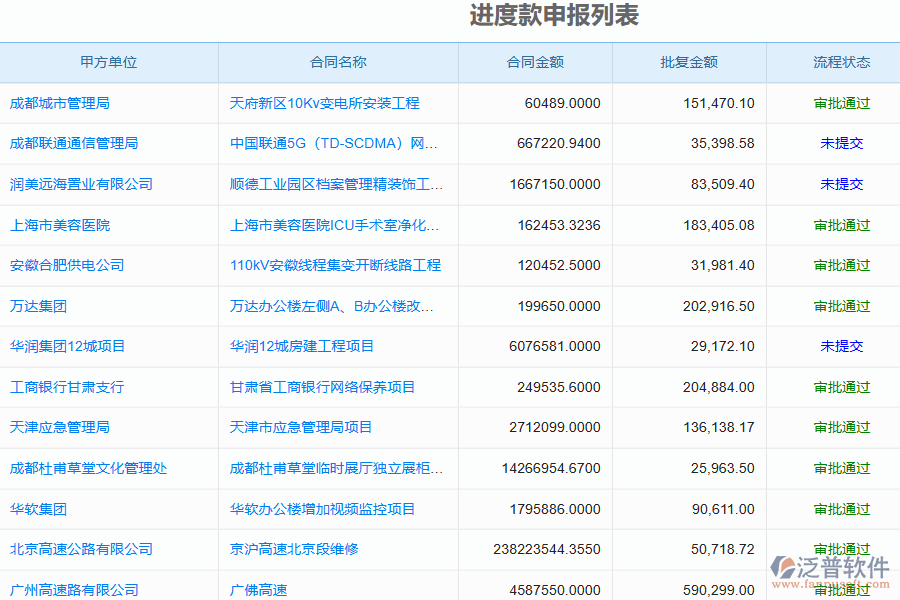Select 上海市美容医院 client entry
Image resolution: width=900 pixels, height=600 pixels.
(x=62, y=224)
